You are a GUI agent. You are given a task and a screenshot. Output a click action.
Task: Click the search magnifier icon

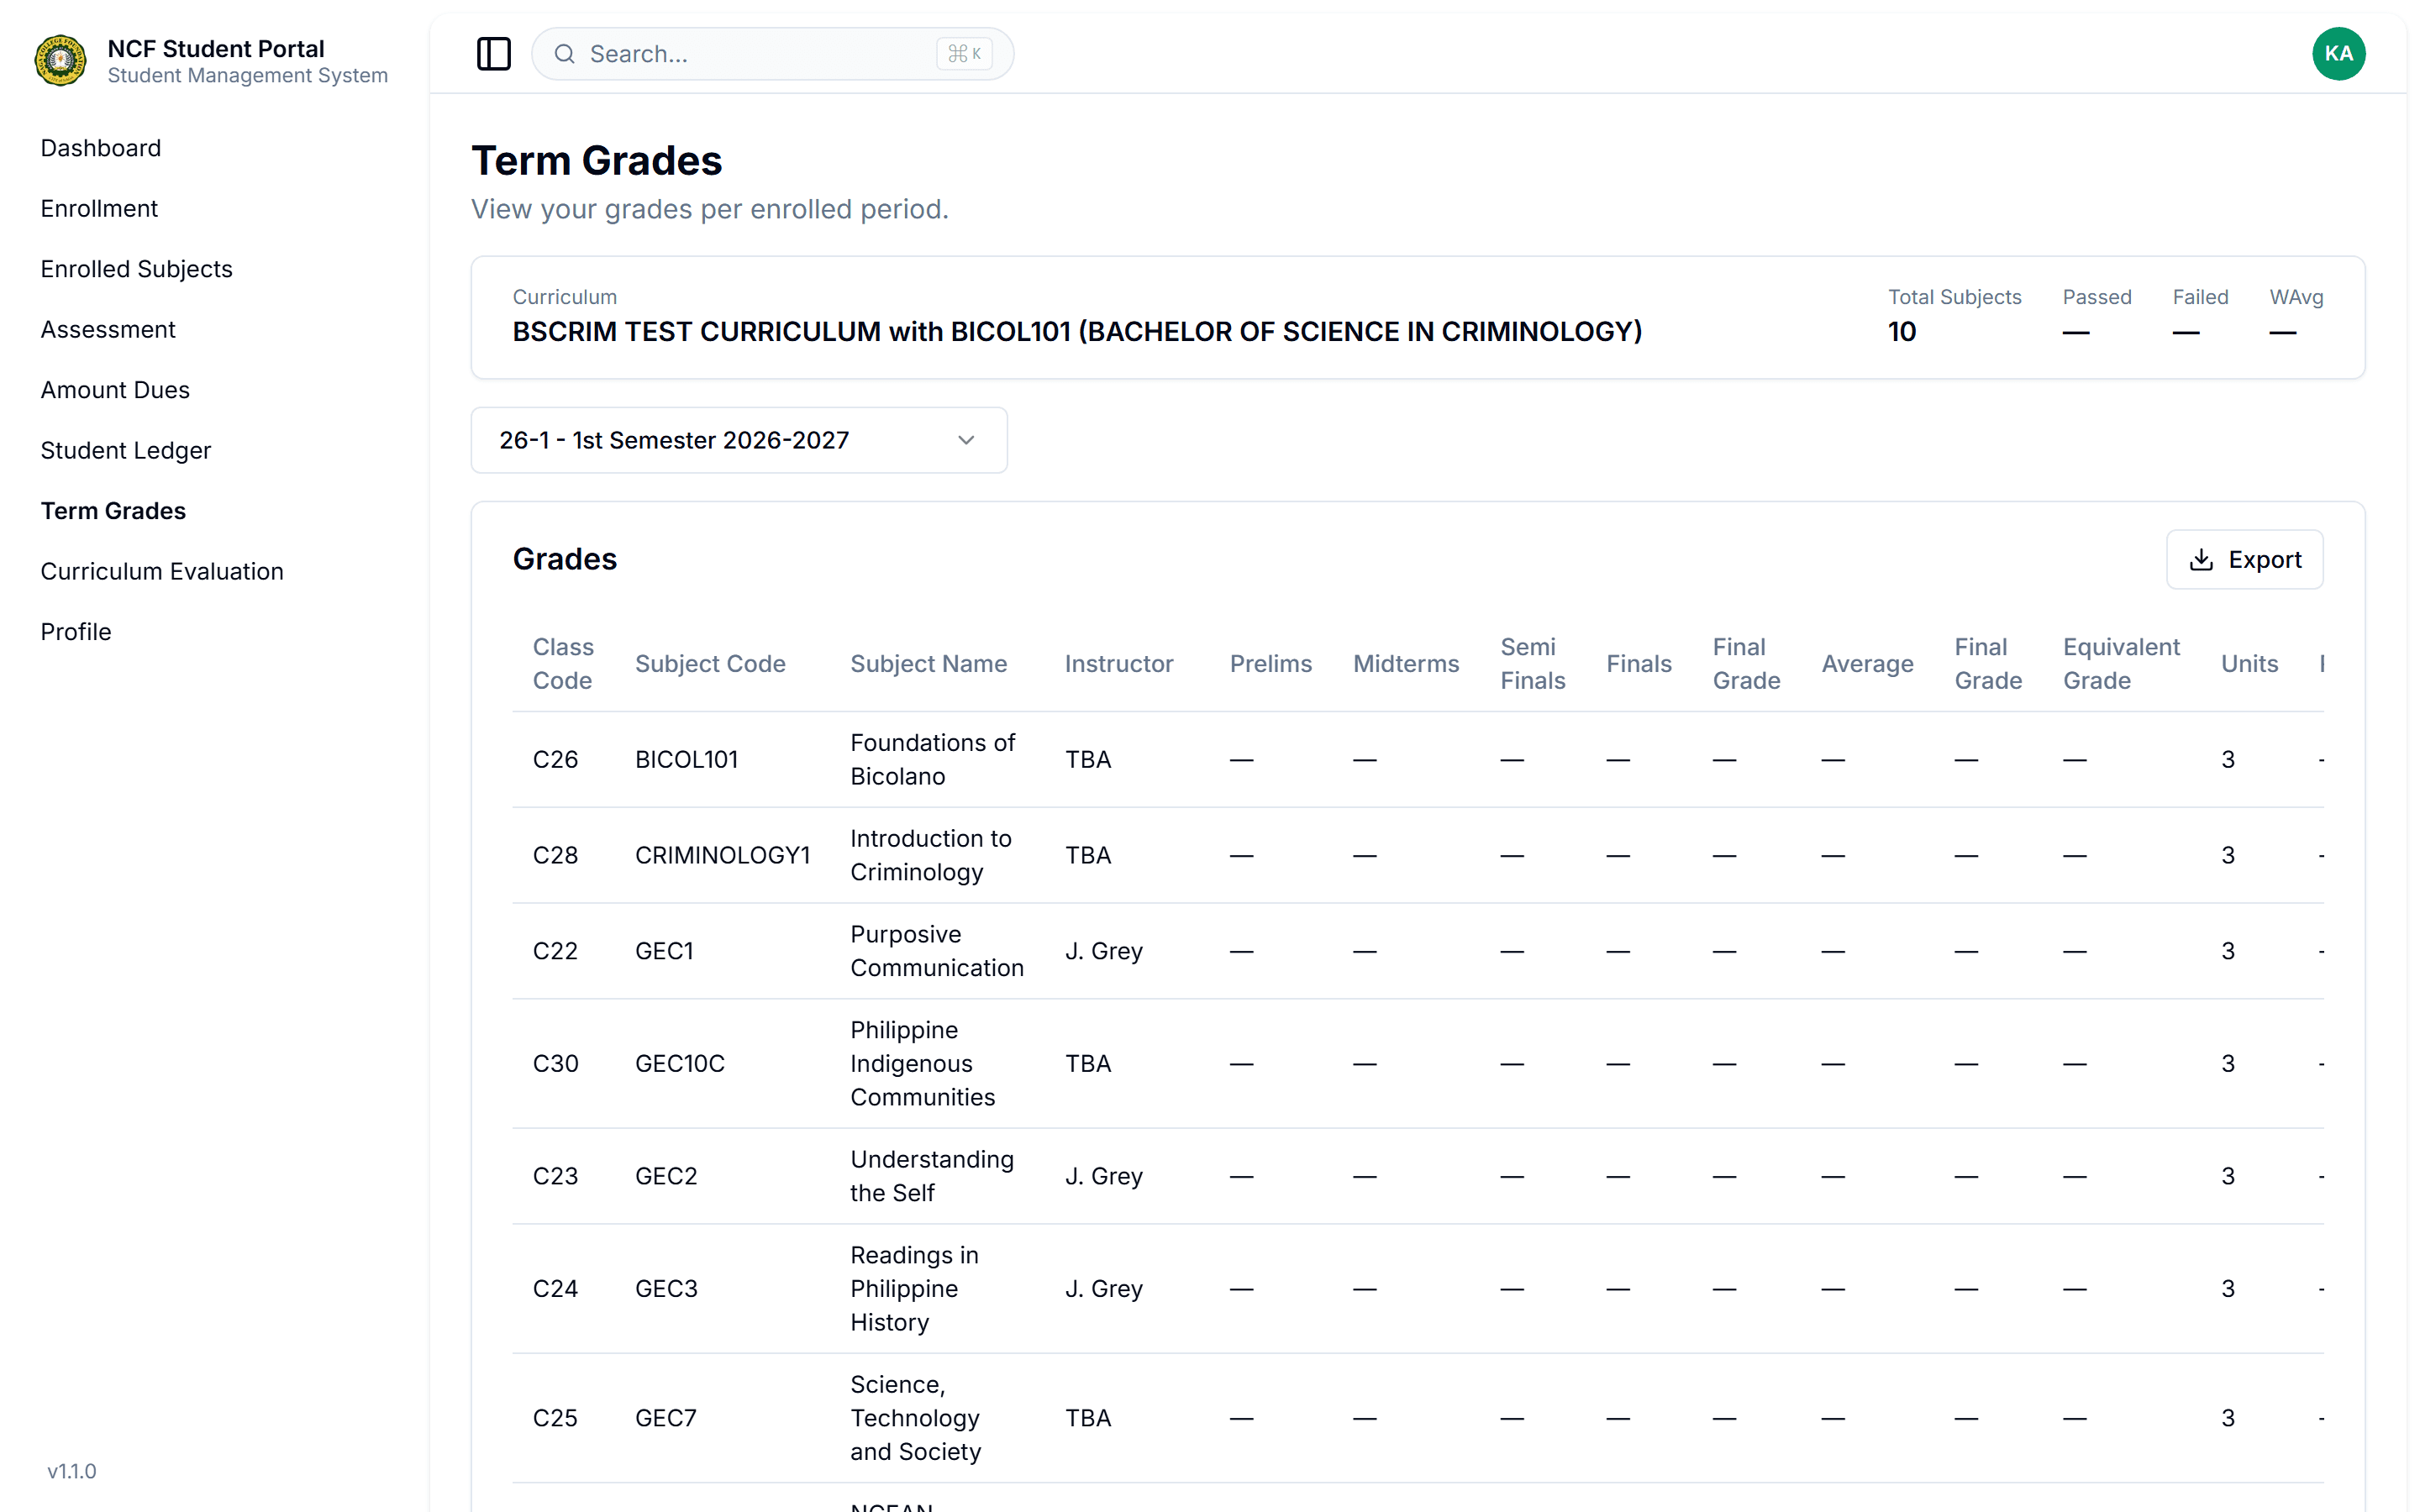click(565, 54)
